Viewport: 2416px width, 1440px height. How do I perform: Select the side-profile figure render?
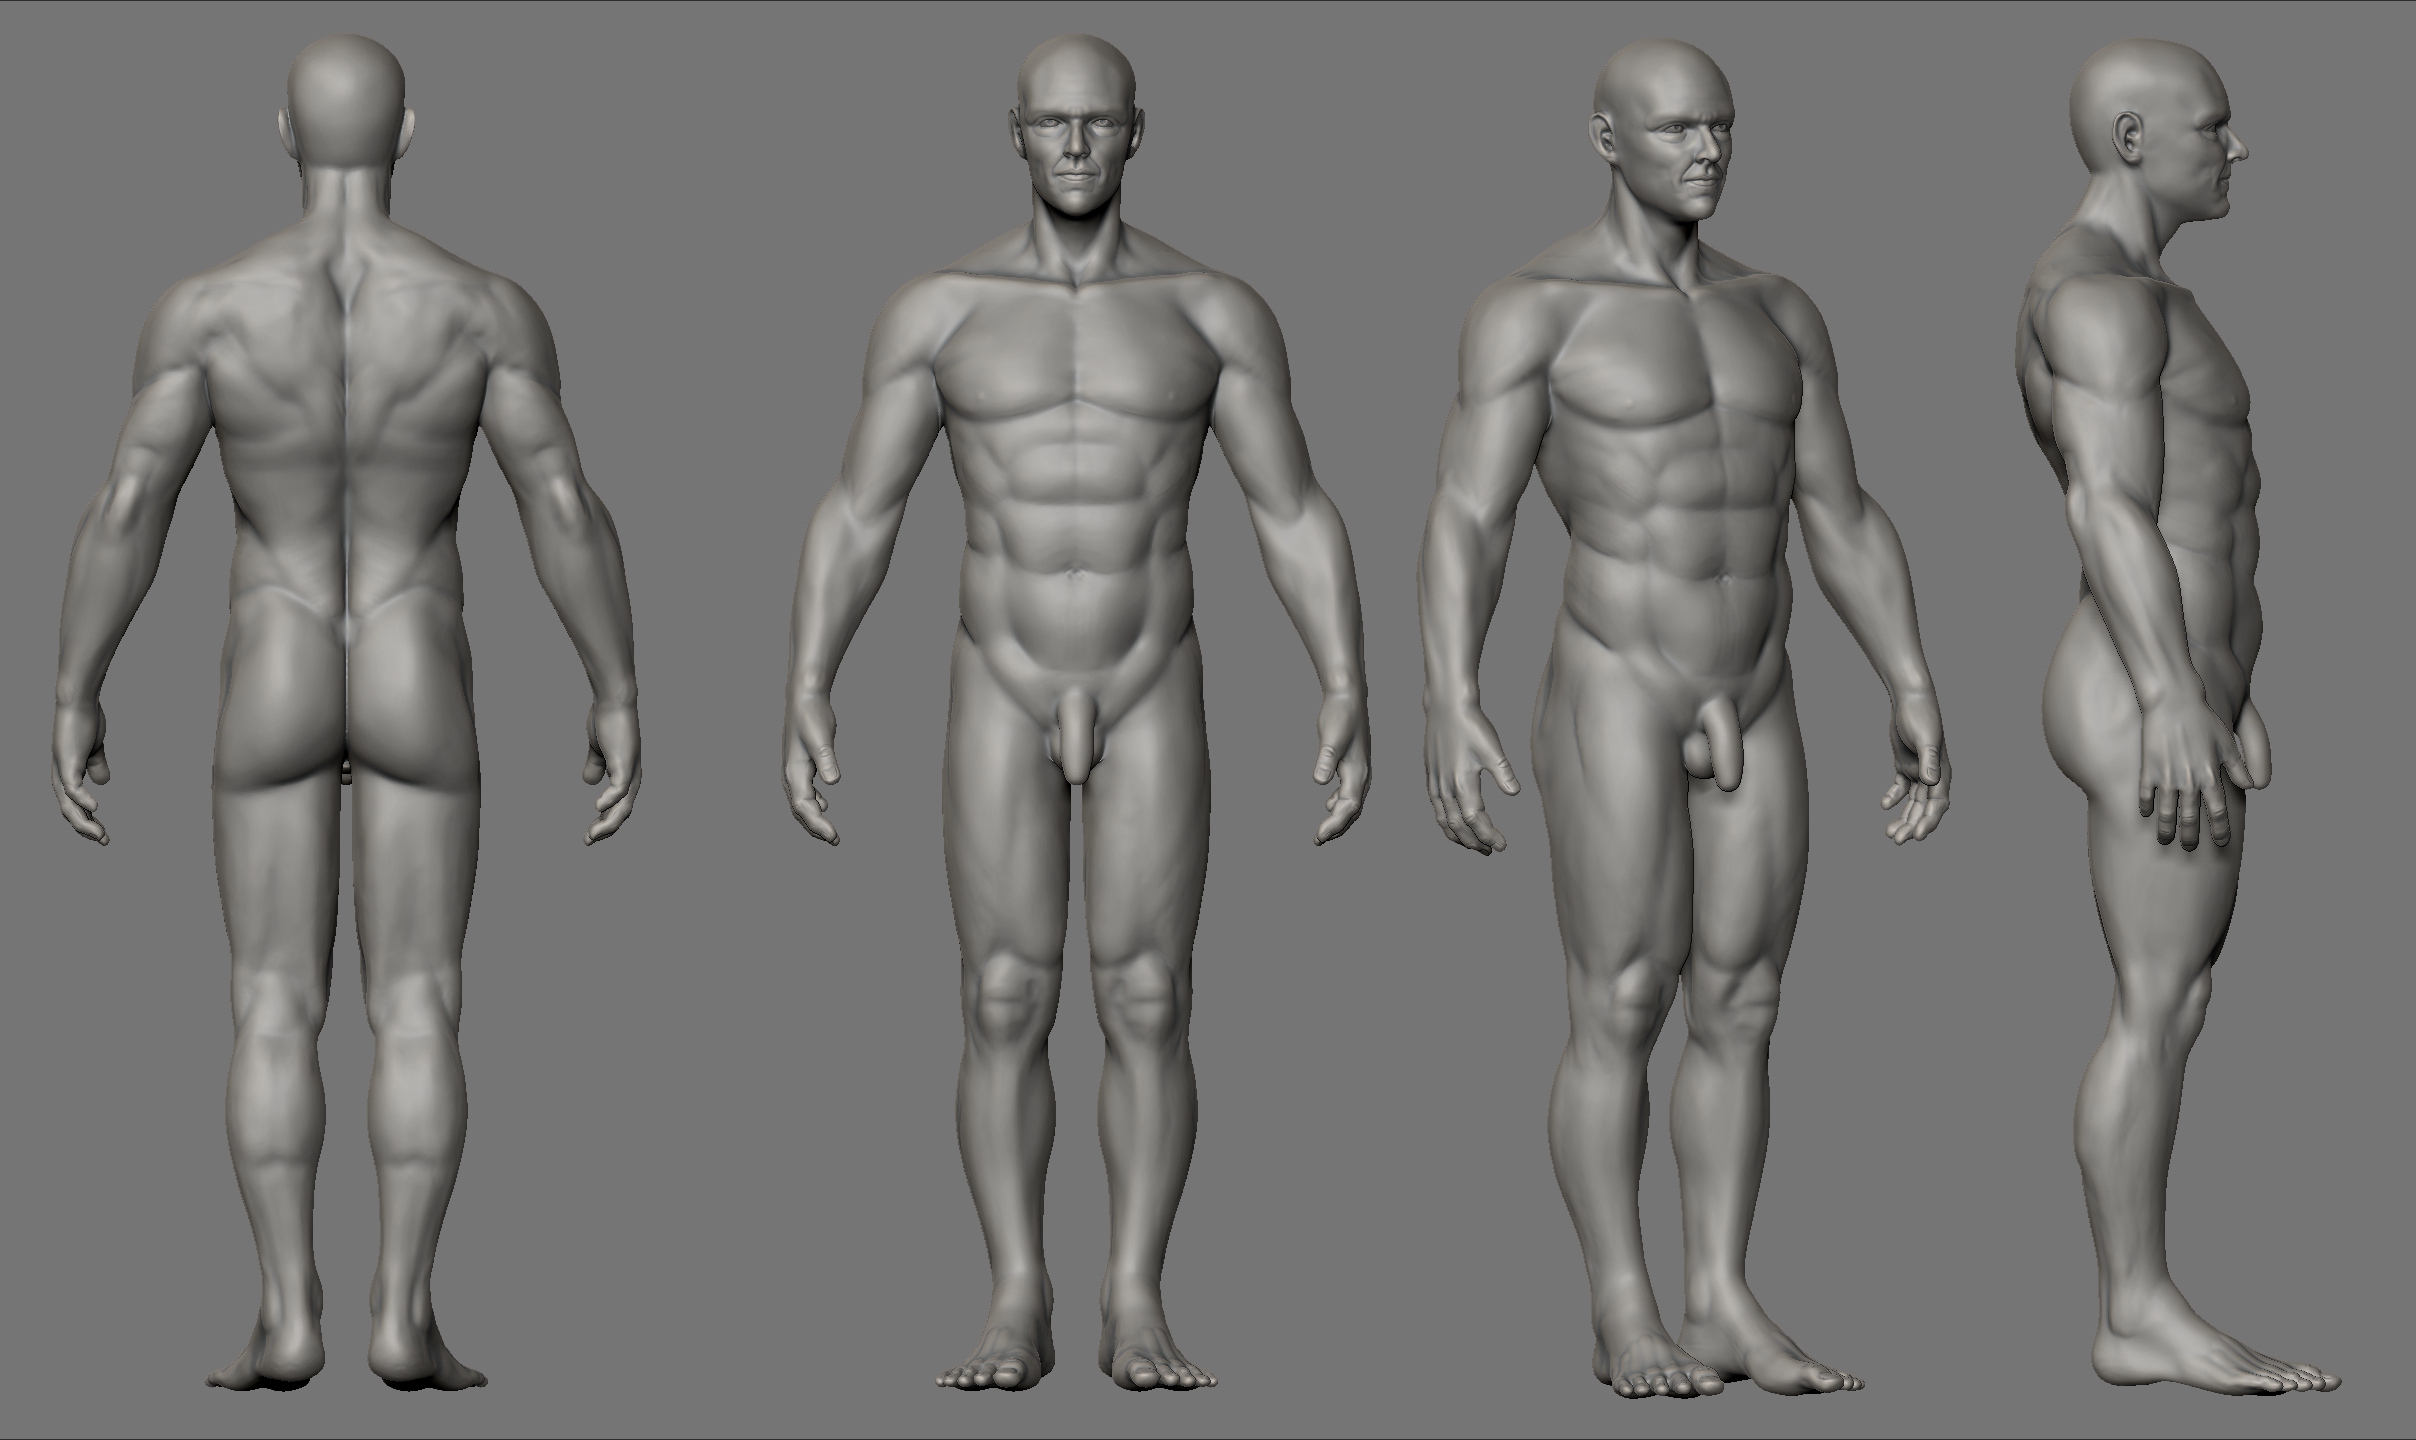click(x=2180, y=718)
